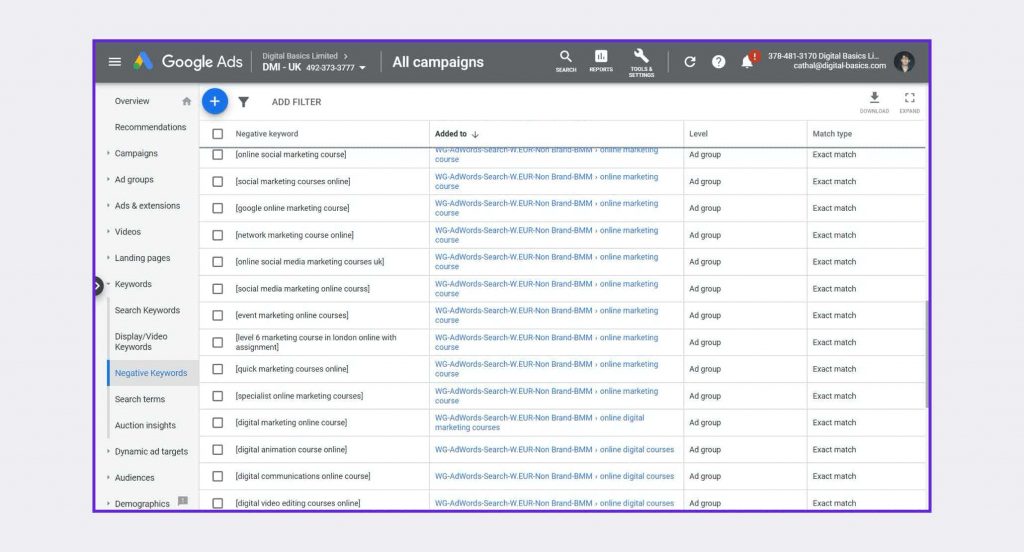Click the All campaigns page title
This screenshot has height=552, width=1024.
click(x=438, y=62)
